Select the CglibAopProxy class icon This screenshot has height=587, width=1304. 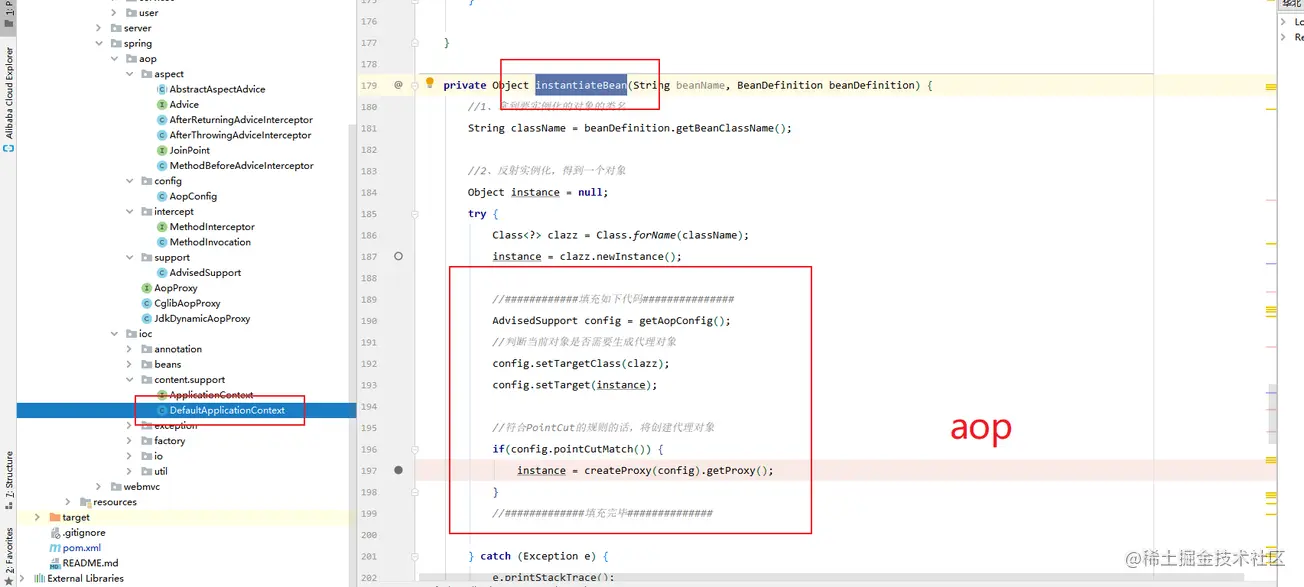(x=147, y=303)
